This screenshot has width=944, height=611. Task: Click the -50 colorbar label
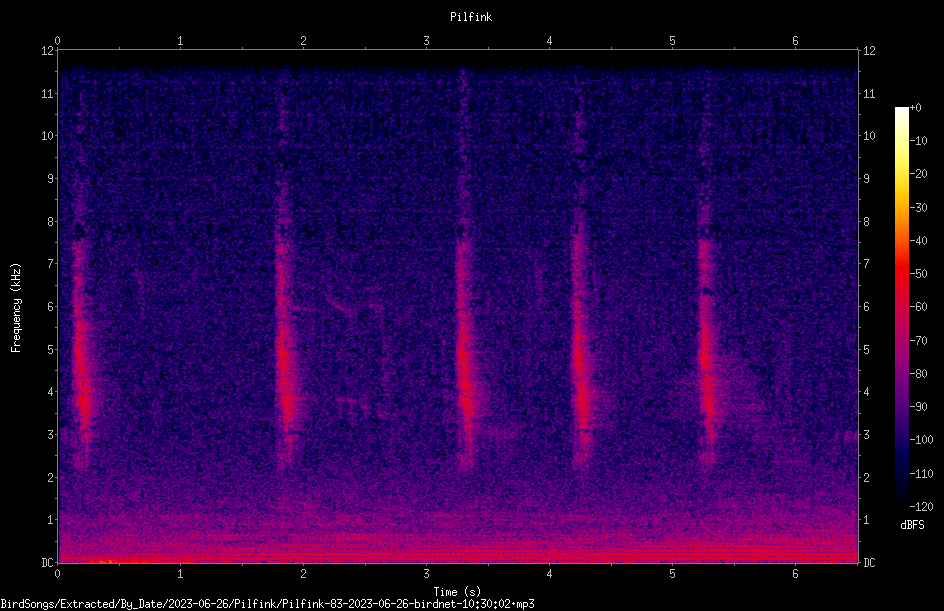[919, 274]
